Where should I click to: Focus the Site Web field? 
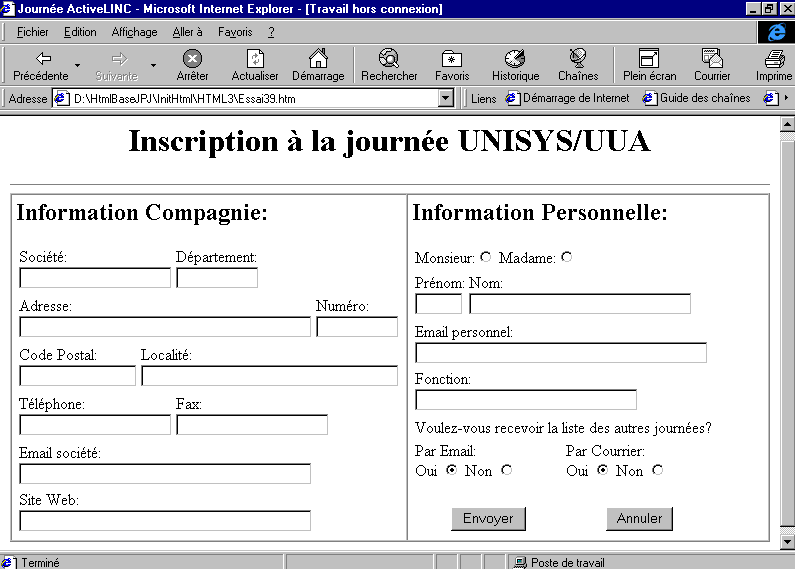pos(165,521)
